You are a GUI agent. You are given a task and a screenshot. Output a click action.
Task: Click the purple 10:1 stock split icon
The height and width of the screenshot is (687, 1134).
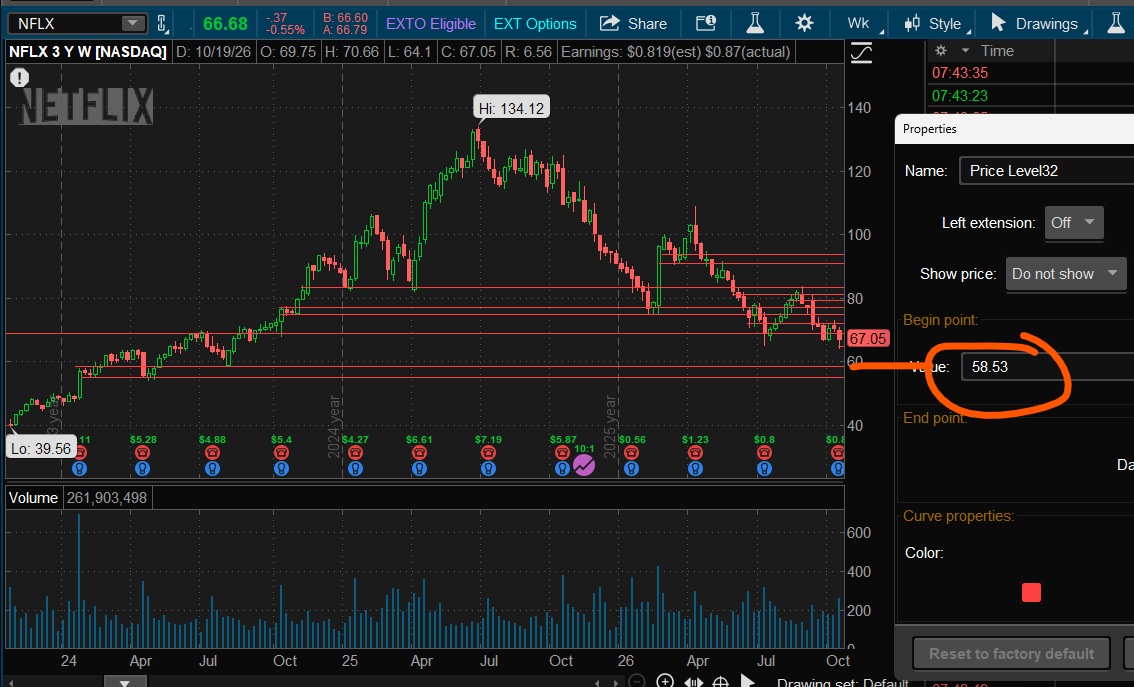point(584,464)
